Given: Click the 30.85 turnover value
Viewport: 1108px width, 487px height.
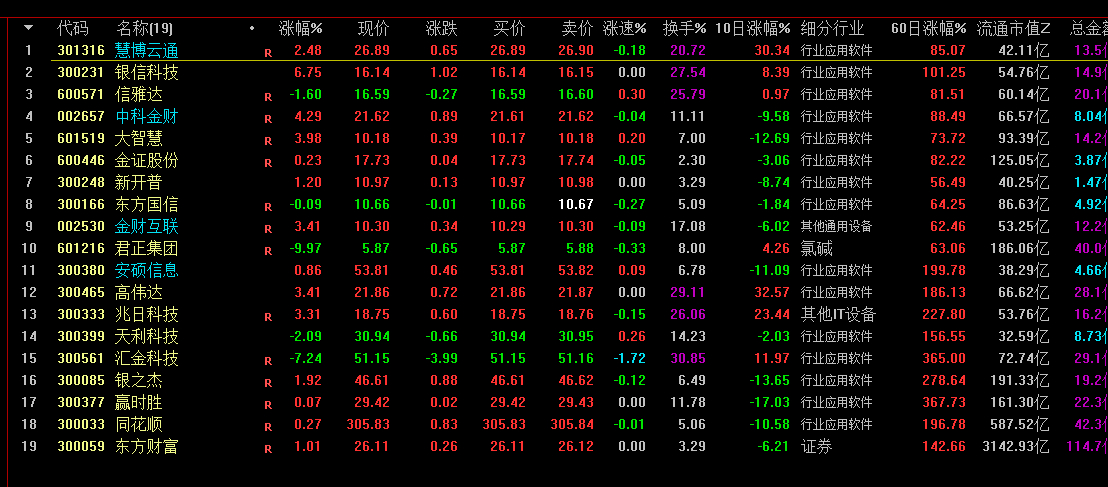Looking at the screenshot, I should click(x=688, y=358).
